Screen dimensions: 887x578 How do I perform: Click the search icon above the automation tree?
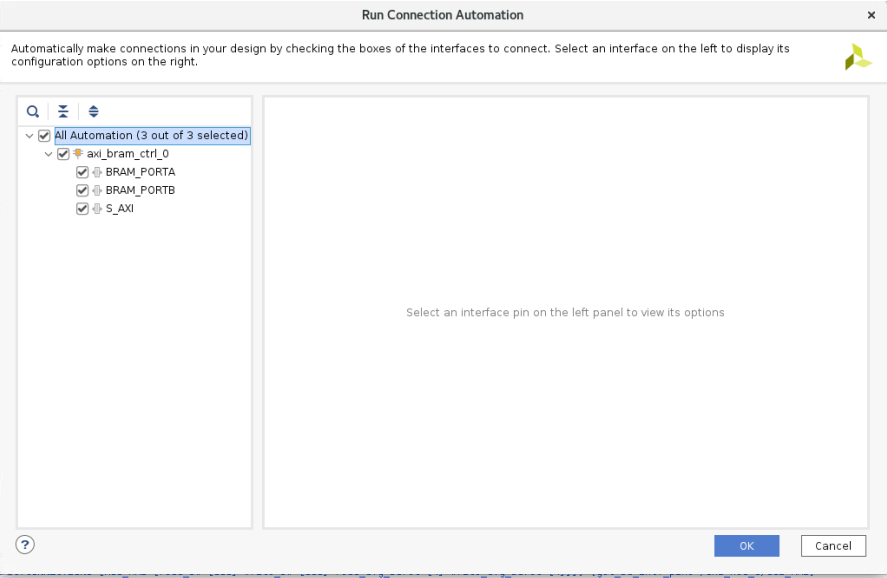[33, 111]
